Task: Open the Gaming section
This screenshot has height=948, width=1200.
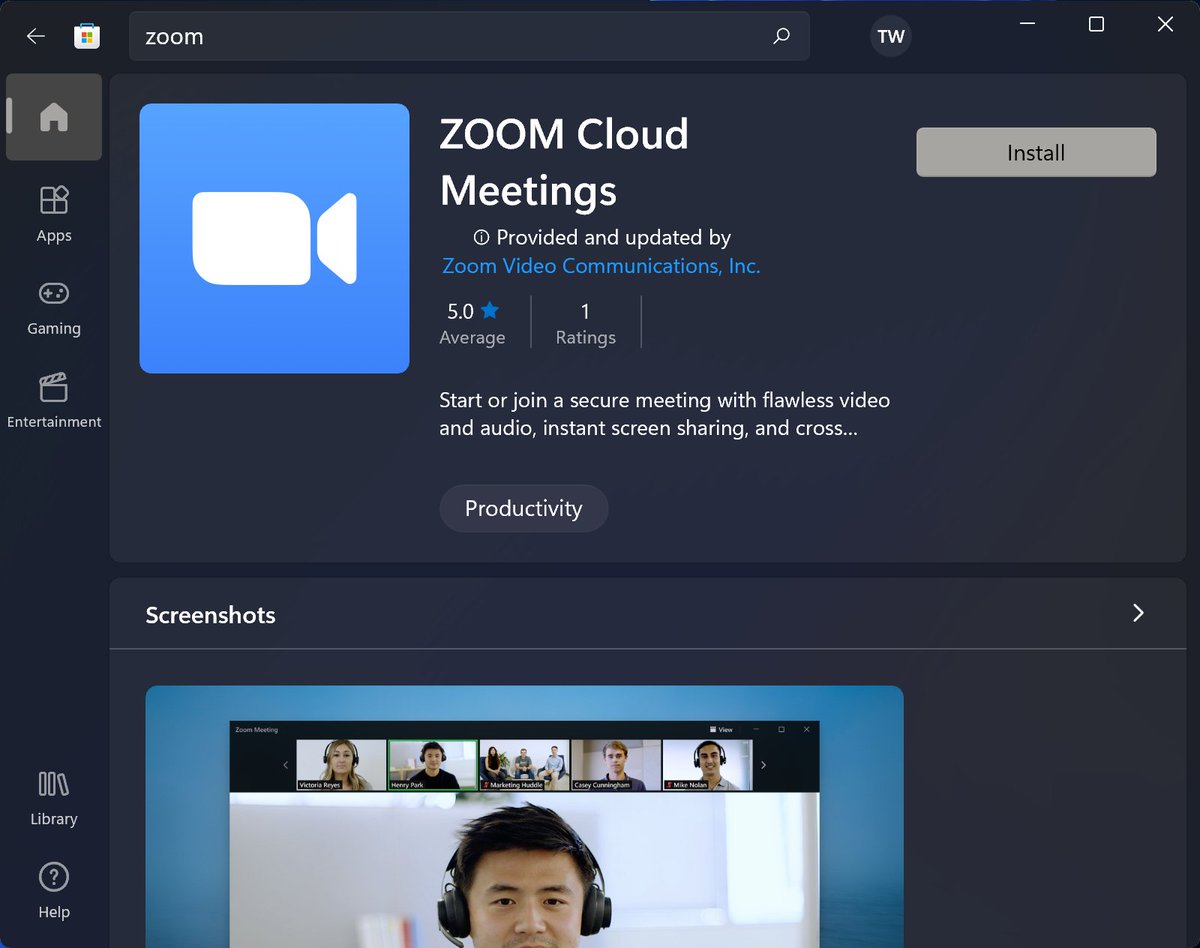Action: [x=54, y=307]
